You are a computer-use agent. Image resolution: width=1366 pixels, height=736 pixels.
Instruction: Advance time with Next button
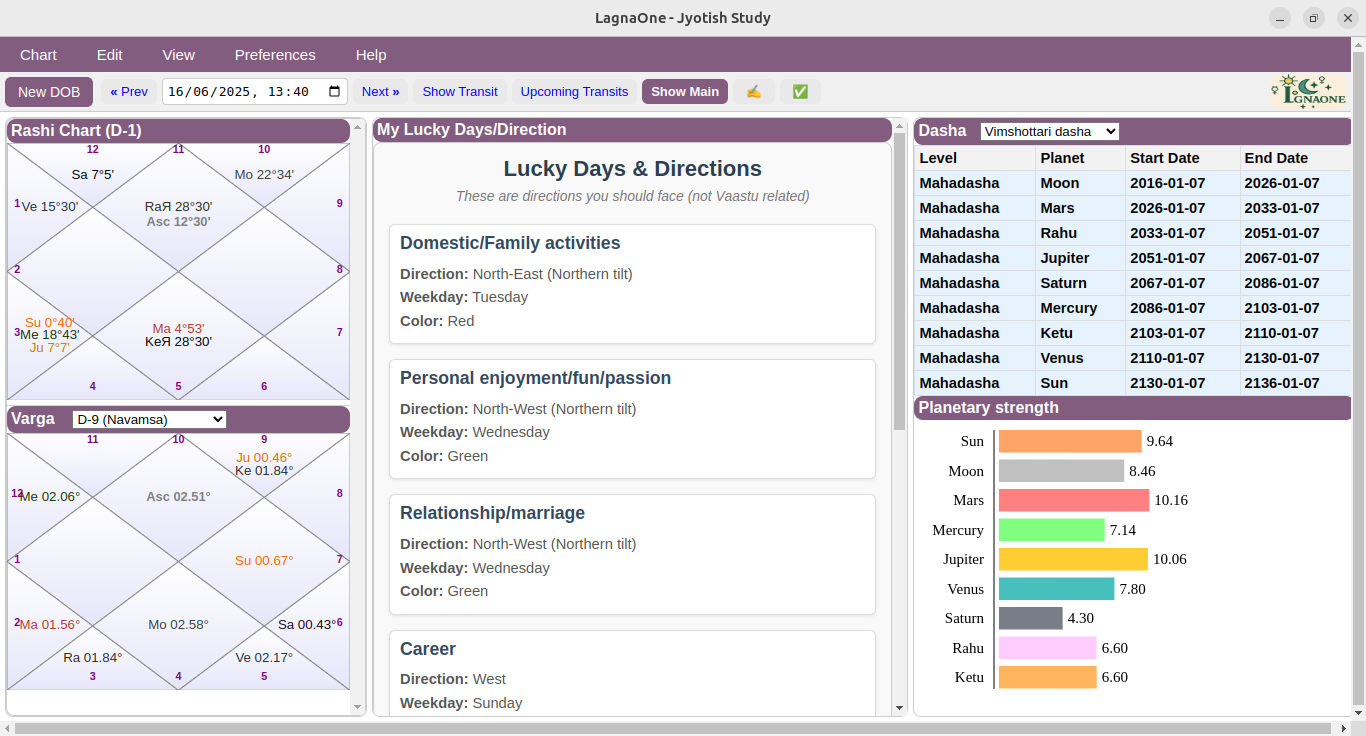pos(380,92)
